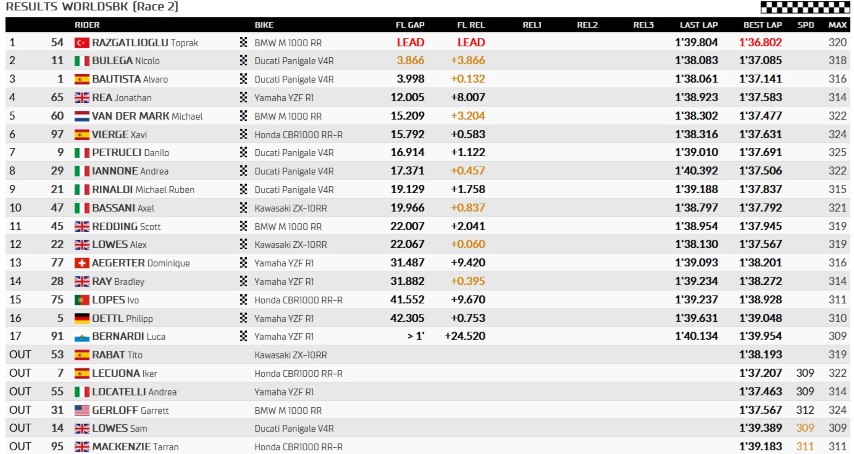854x454 pixels.
Task: Click the Results WorldSBK Race 2 title
Action: coord(92,7)
